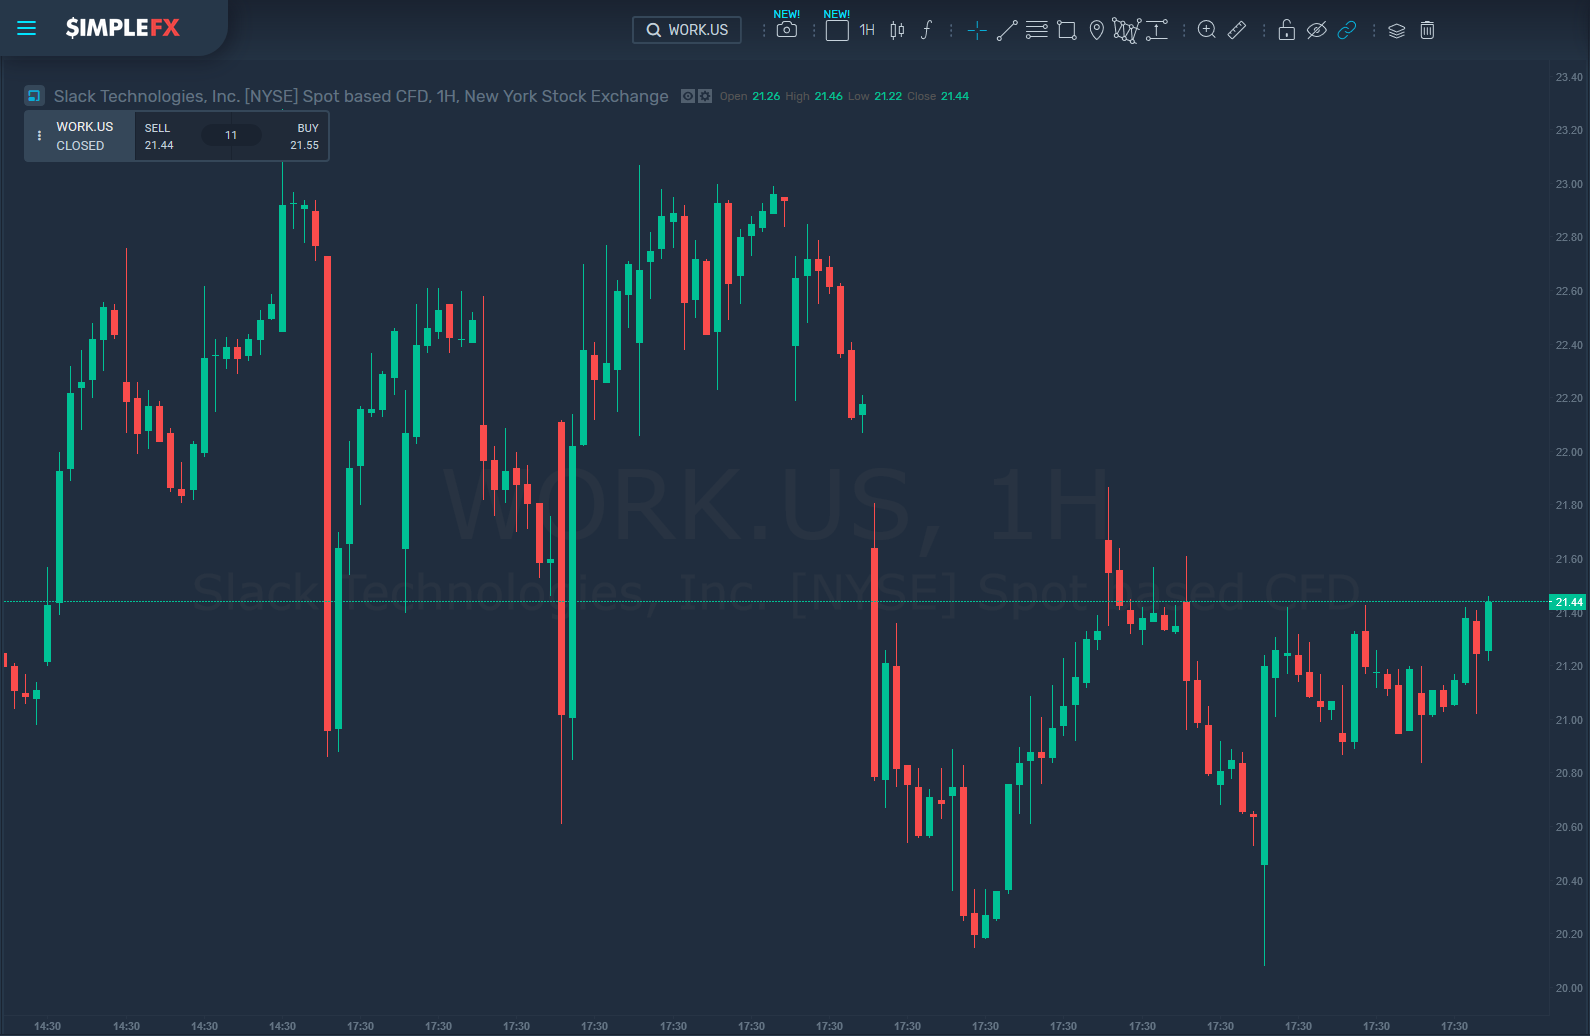1590x1036 pixels.
Task: Click the 23.00 price axis label
Action: coord(1569,184)
